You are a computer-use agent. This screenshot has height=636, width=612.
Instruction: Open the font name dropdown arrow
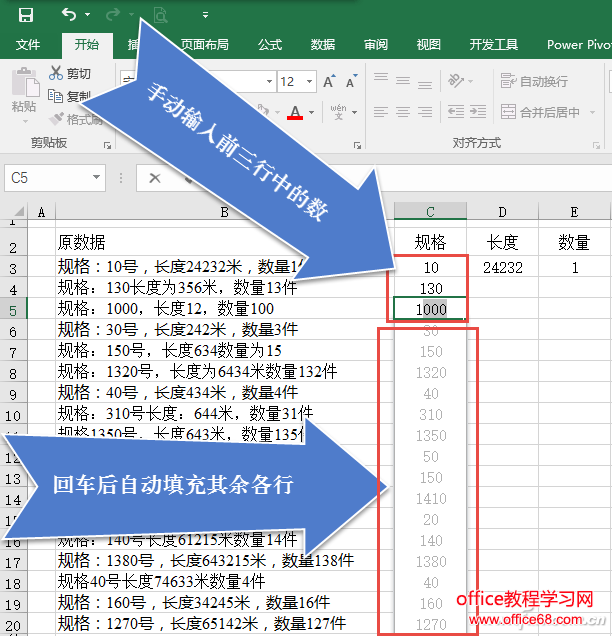269,82
